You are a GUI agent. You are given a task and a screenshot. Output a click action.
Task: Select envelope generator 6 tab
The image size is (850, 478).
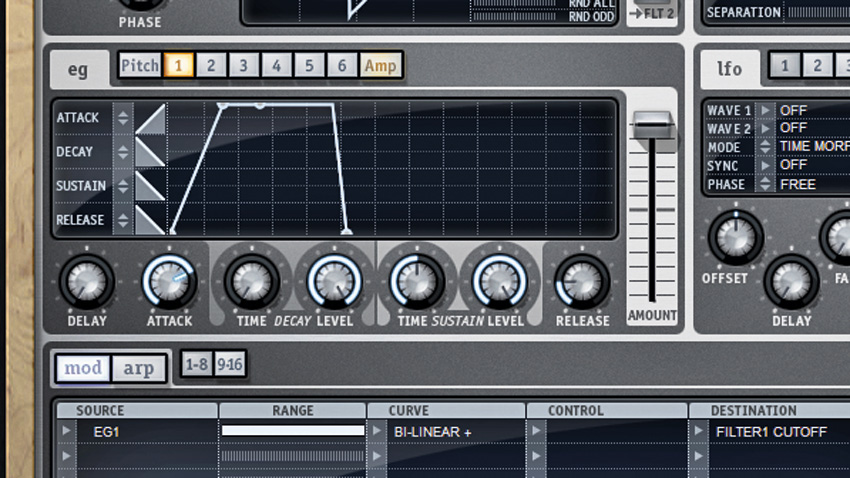coord(342,66)
